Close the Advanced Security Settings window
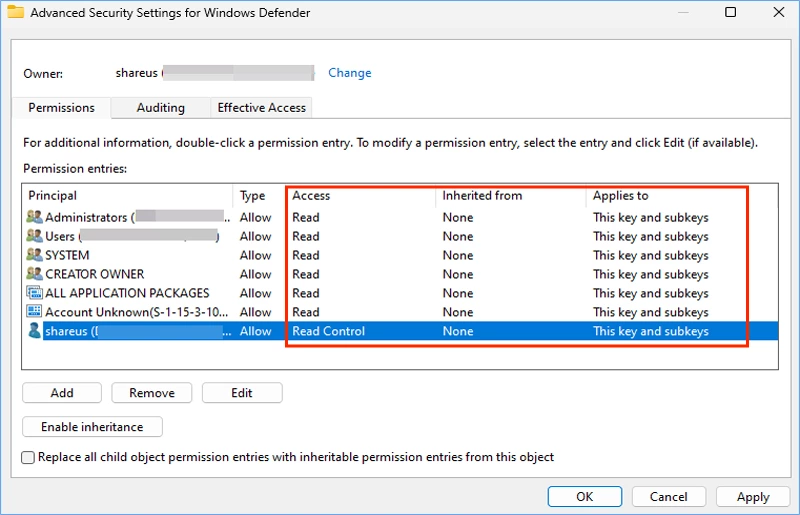 (779, 12)
